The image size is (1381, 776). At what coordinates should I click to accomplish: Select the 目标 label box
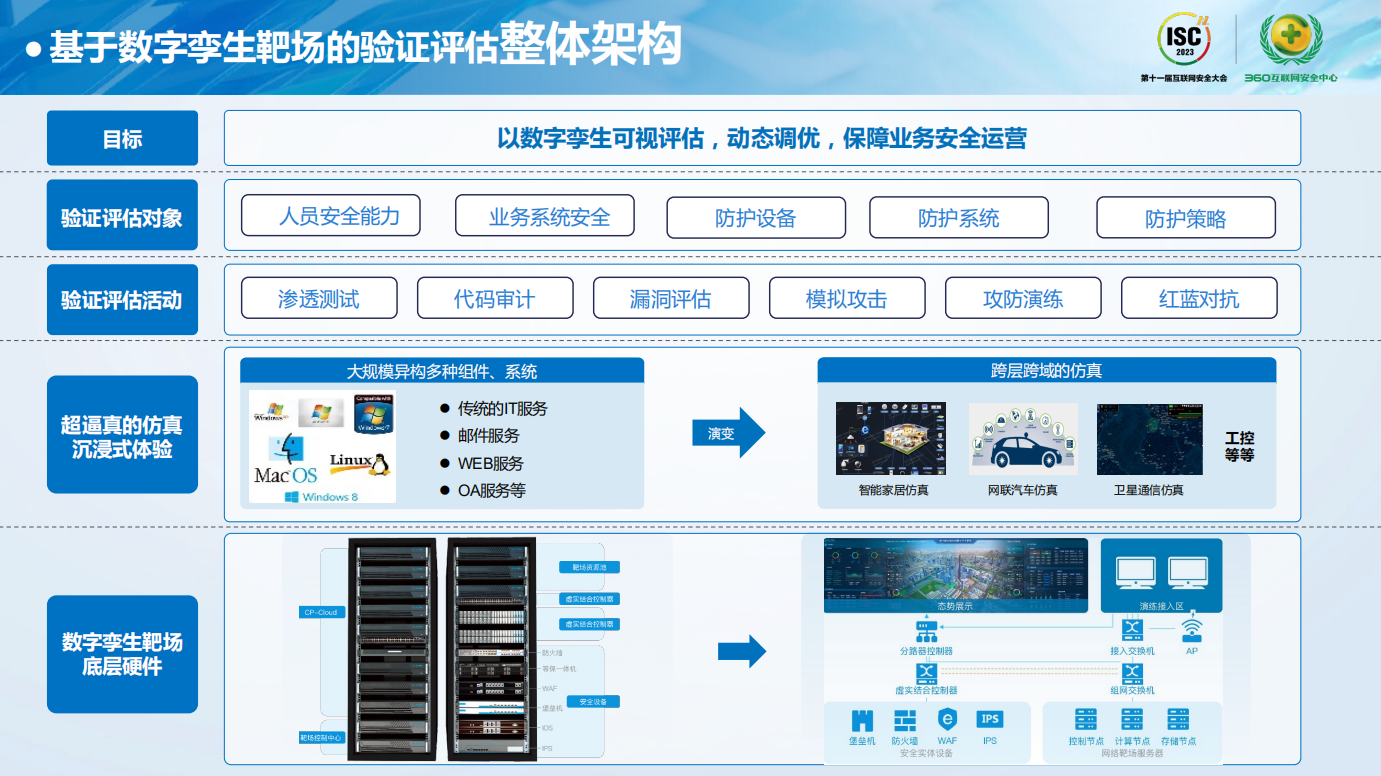point(122,138)
